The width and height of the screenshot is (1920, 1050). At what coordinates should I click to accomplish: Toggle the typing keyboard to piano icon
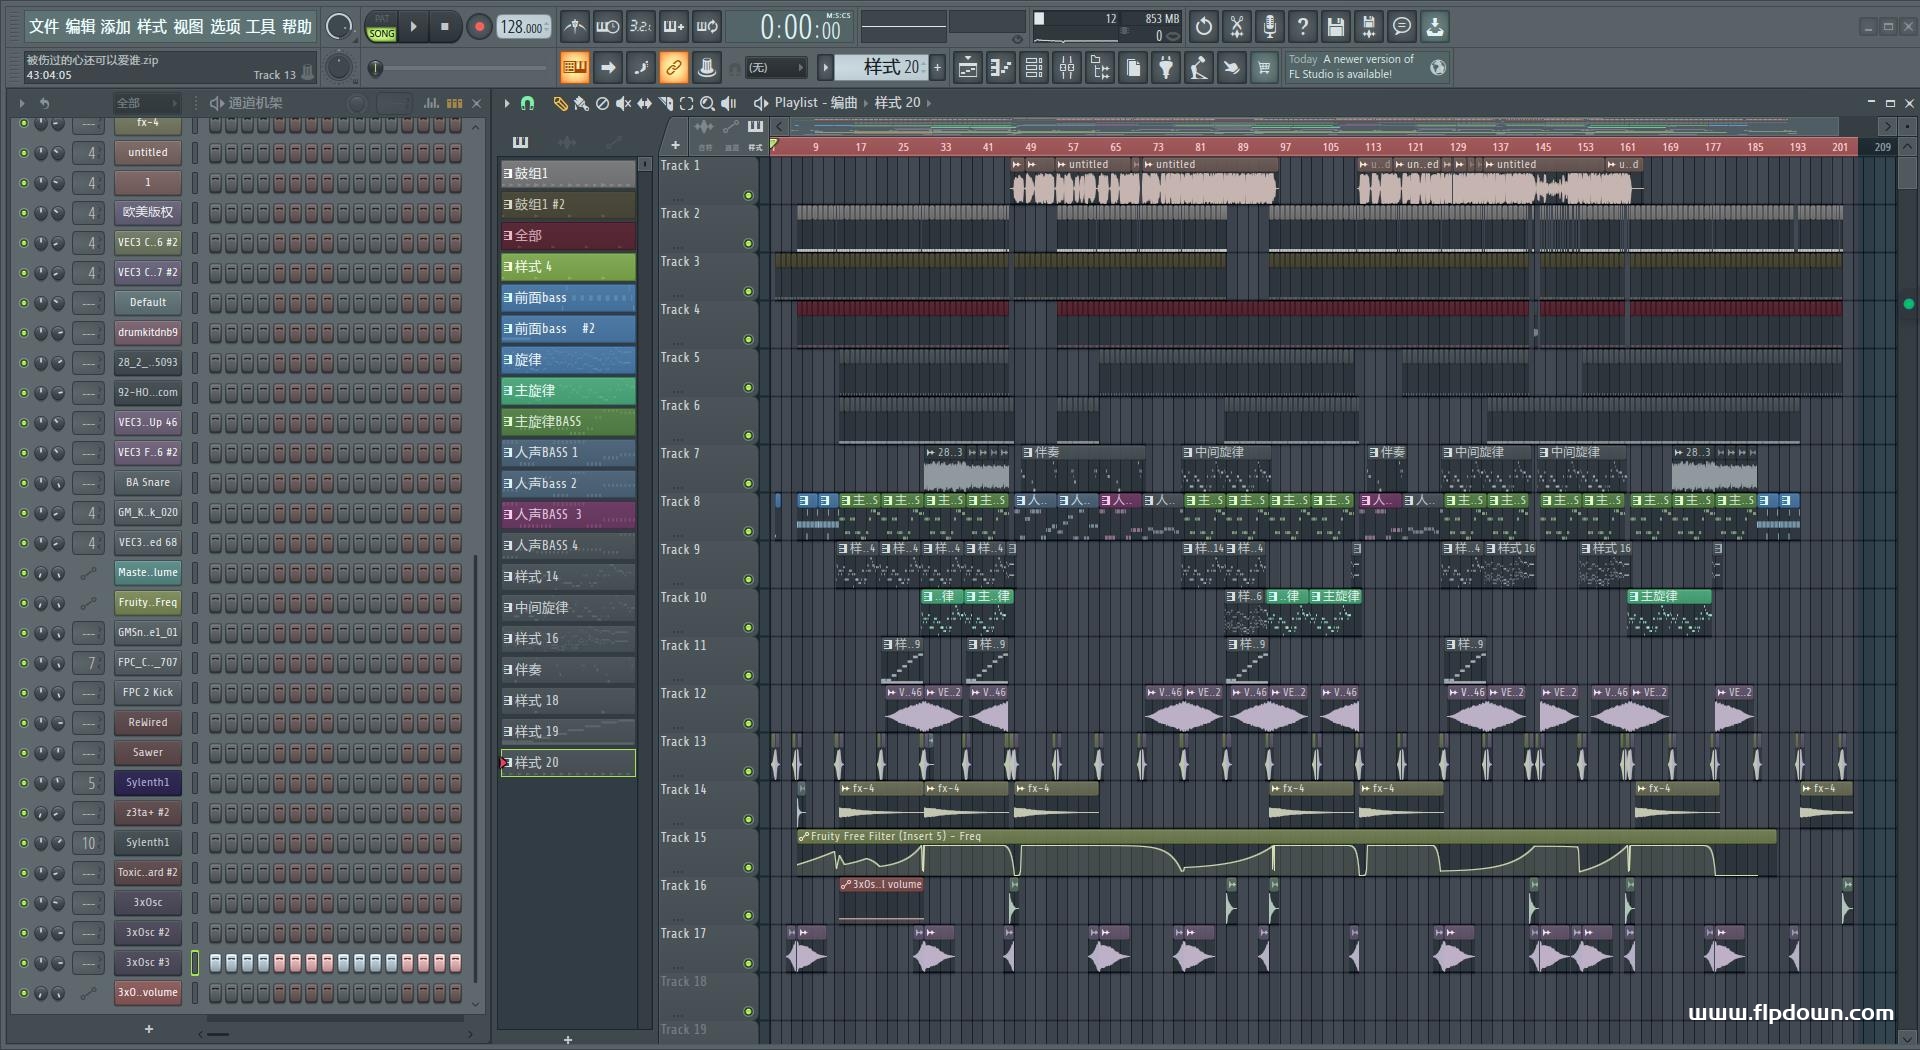(574, 68)
